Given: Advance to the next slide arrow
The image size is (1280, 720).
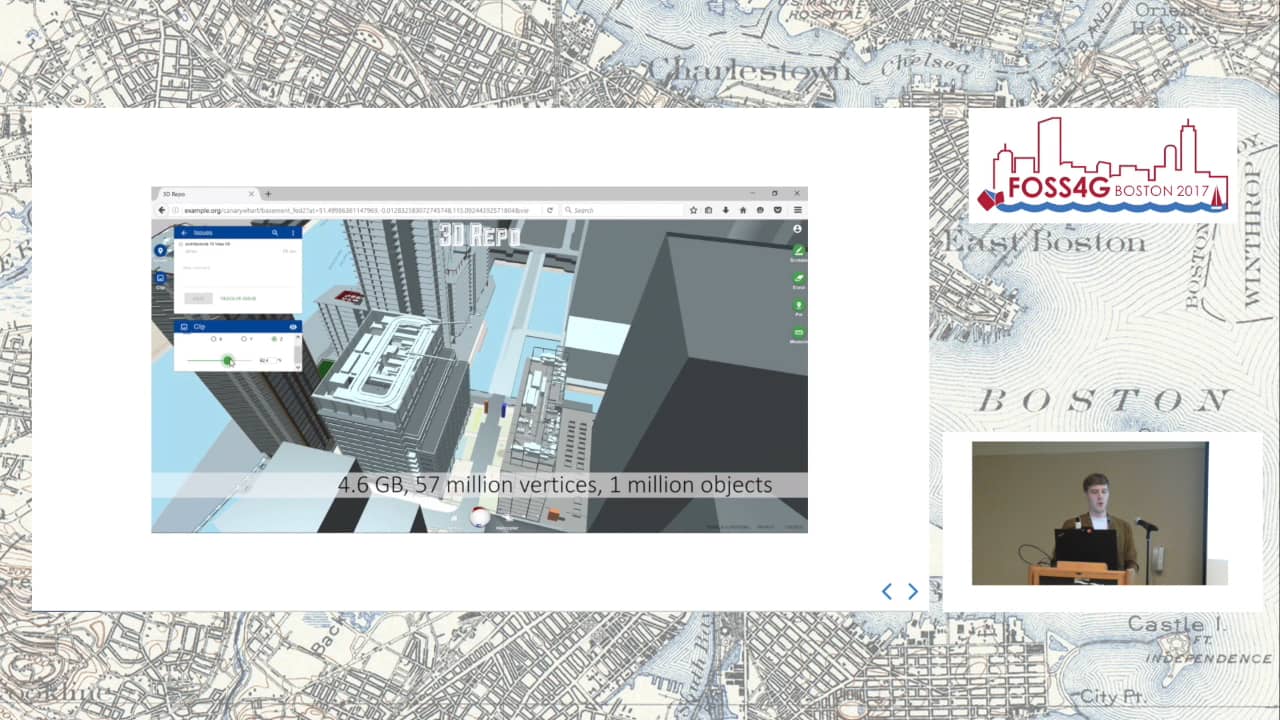Looking at the screenshot, I should click(912, 591).
